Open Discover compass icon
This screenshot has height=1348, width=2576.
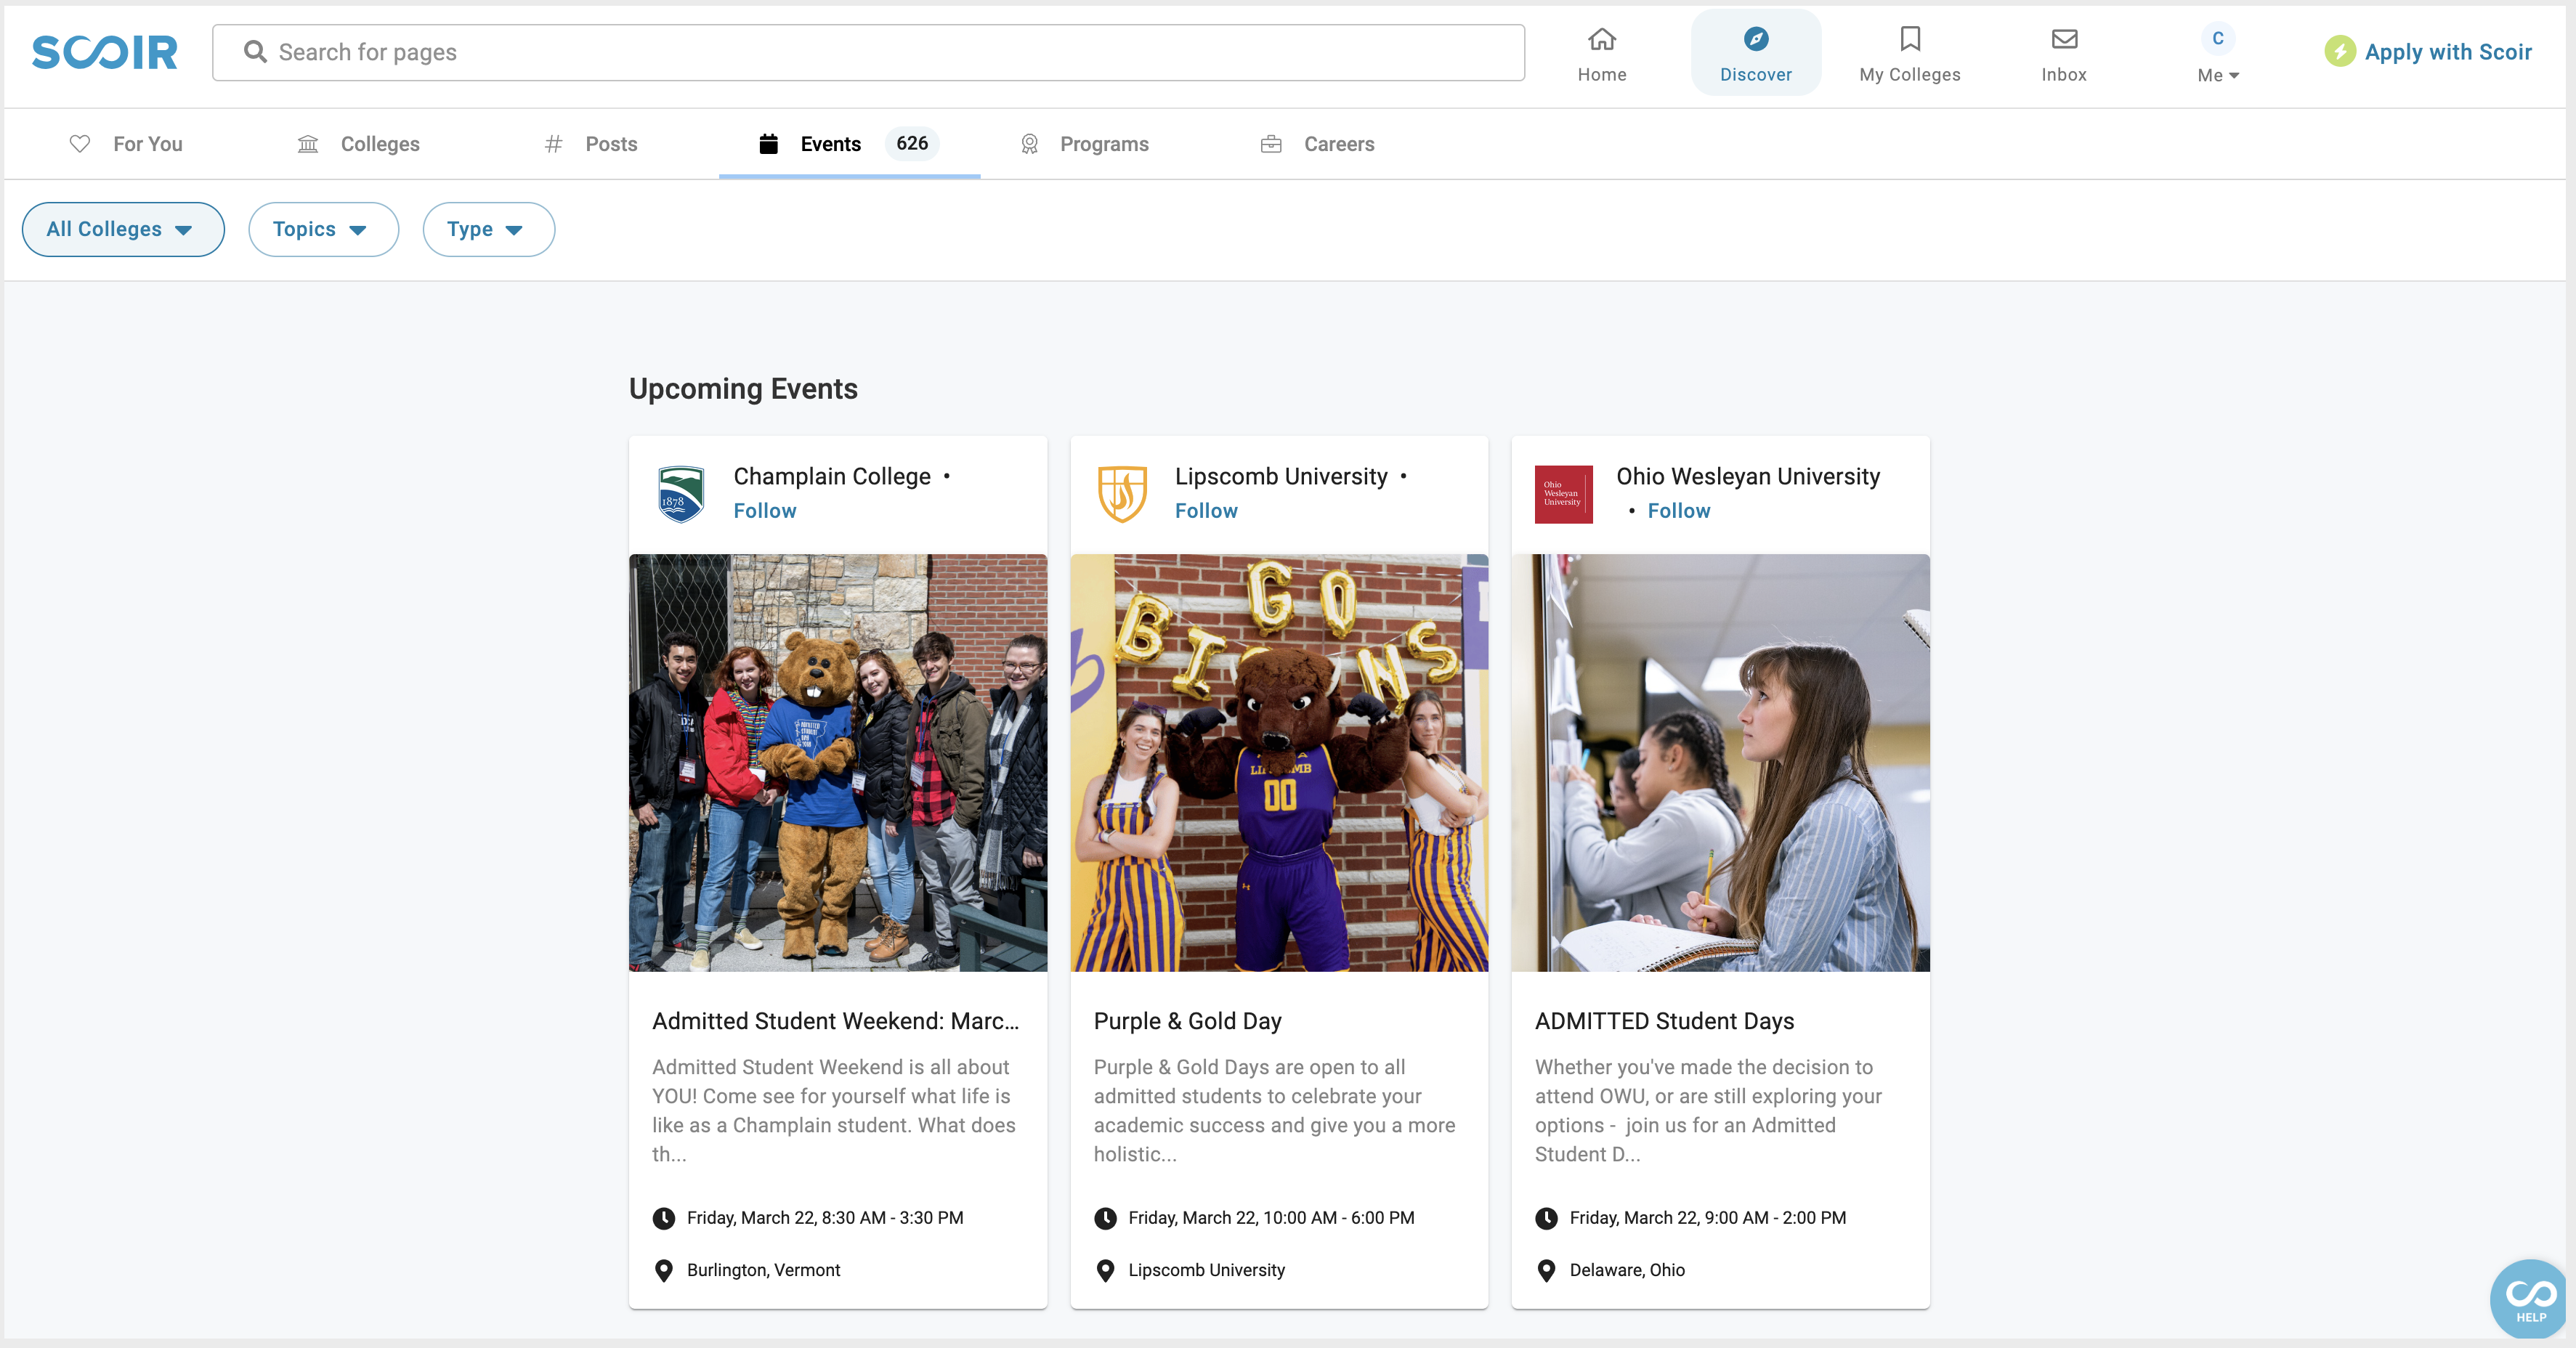[1756, 39]
